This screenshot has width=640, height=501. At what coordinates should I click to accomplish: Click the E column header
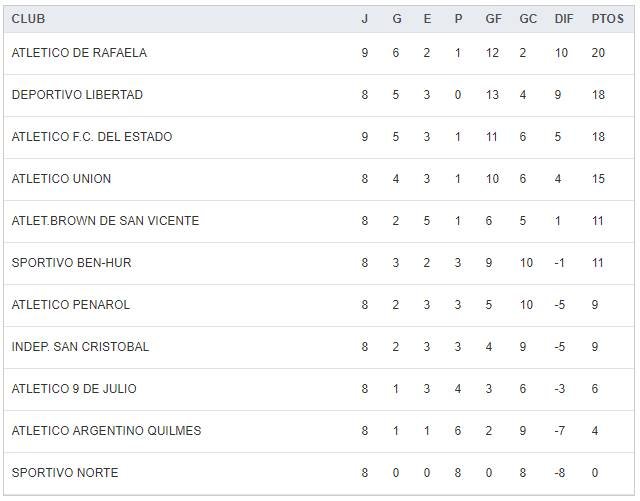[427, 19]
